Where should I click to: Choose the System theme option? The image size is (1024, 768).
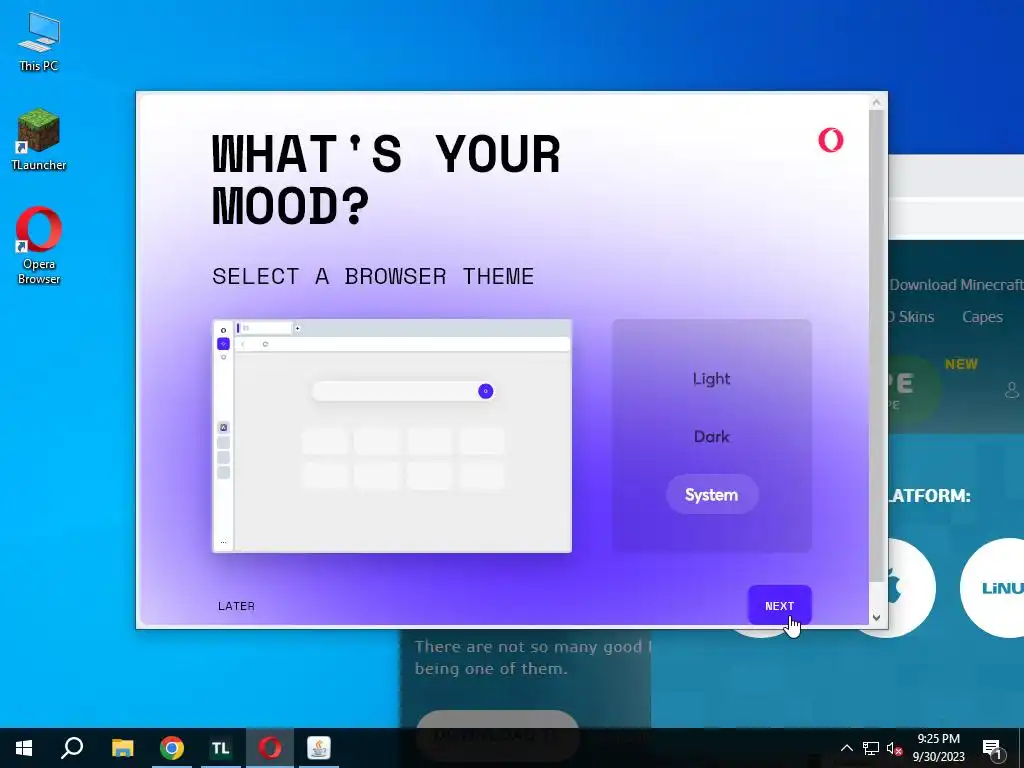pos(712,494)
